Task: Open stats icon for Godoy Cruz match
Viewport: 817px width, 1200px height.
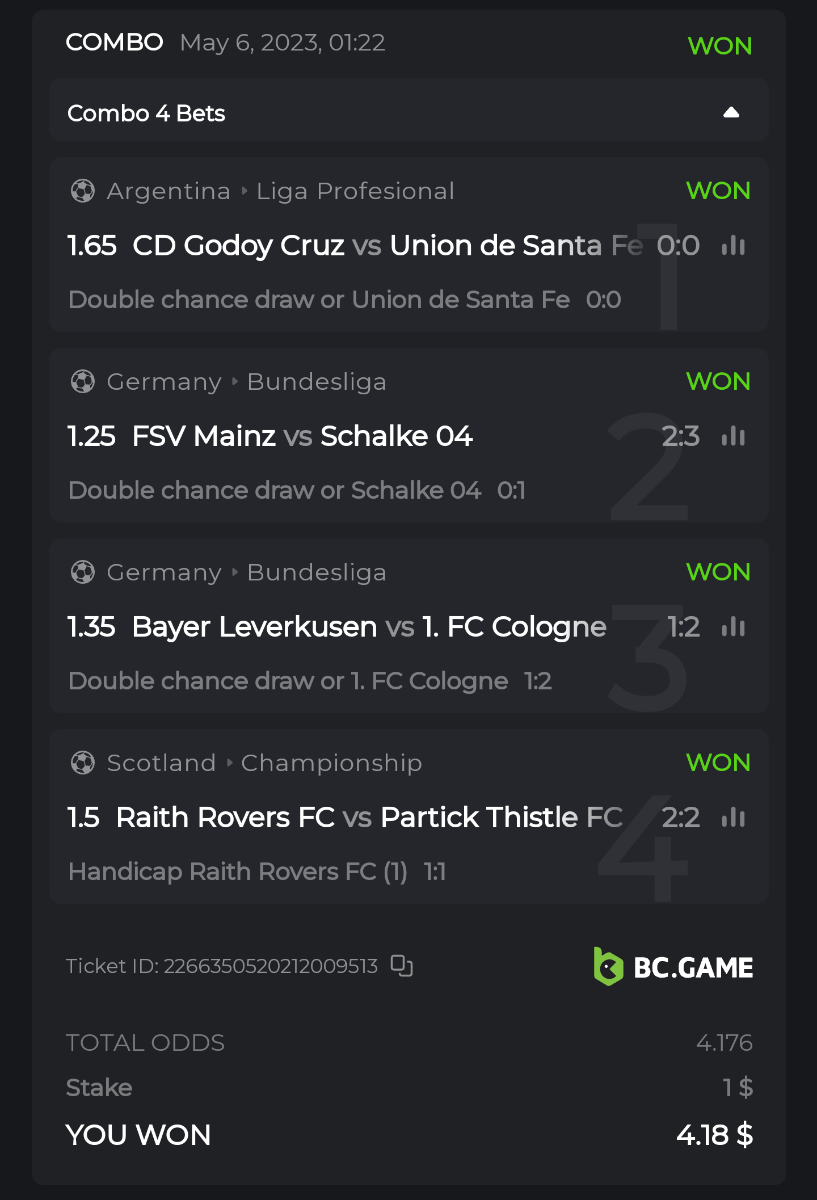Action: pos(734,246)
